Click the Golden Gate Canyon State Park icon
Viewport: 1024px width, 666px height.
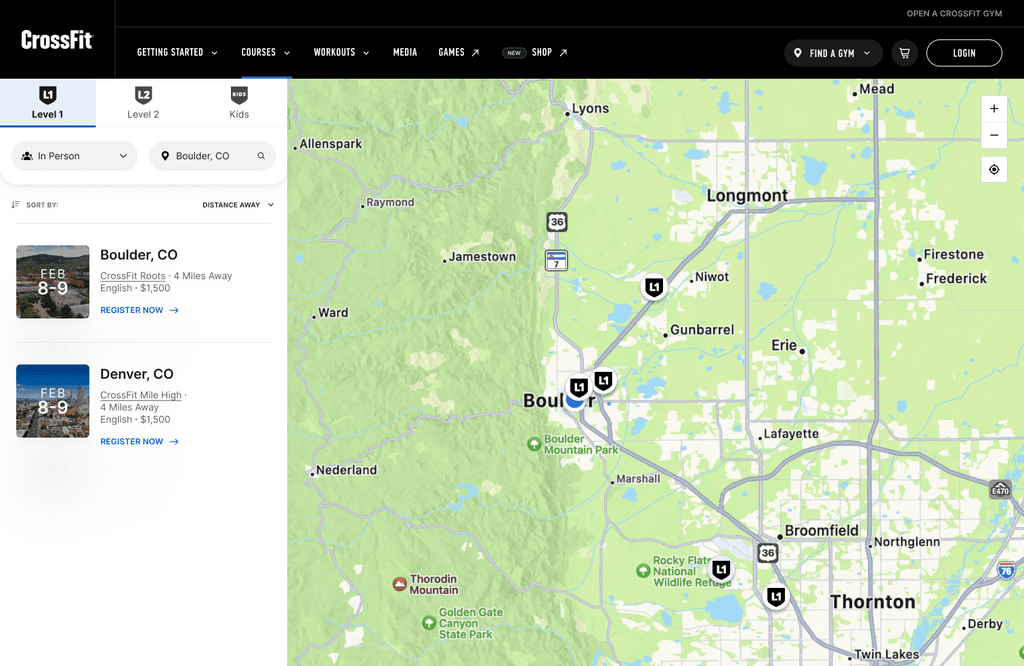point(429,623)
